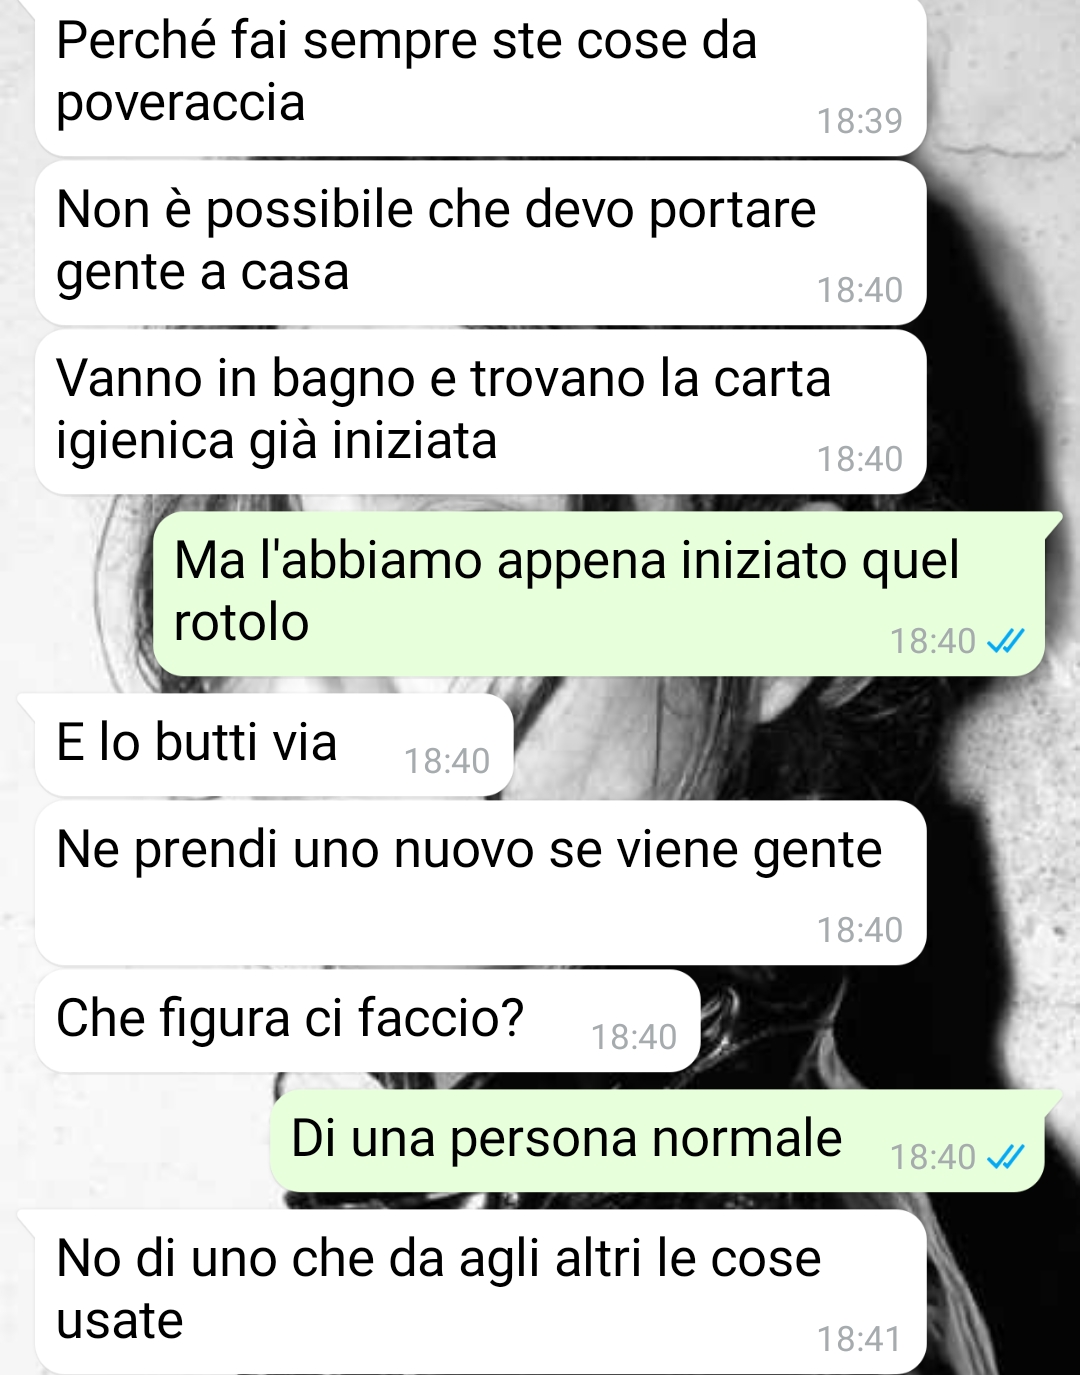Select the message 'Perché fai sempre ste cose da poveraccia'
1080x1375 pixels.
pyautogui.click(x=480, y=76)
